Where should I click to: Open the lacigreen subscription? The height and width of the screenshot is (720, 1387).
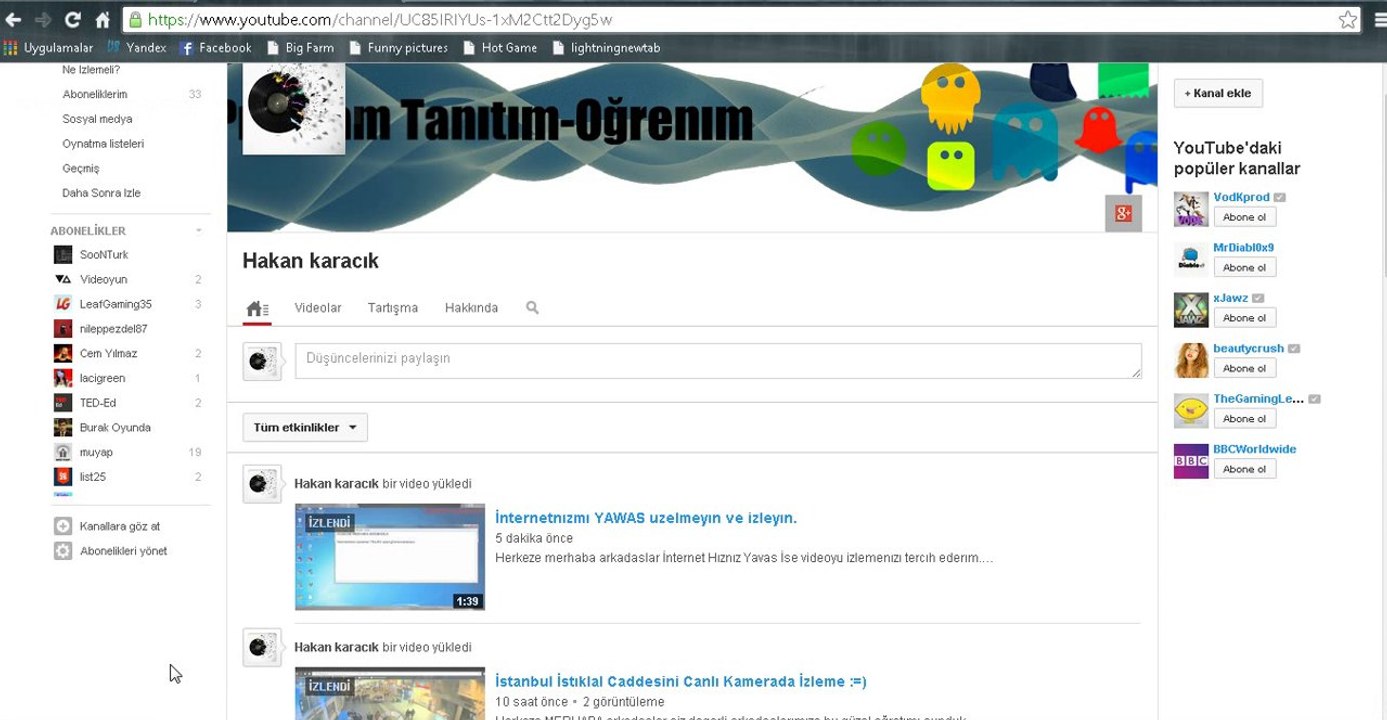(102, 378)
